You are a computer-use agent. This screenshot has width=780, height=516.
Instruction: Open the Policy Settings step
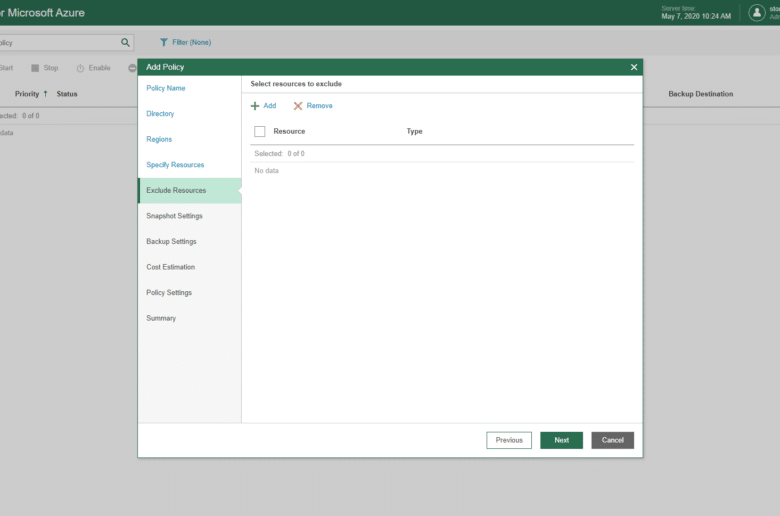190,293
